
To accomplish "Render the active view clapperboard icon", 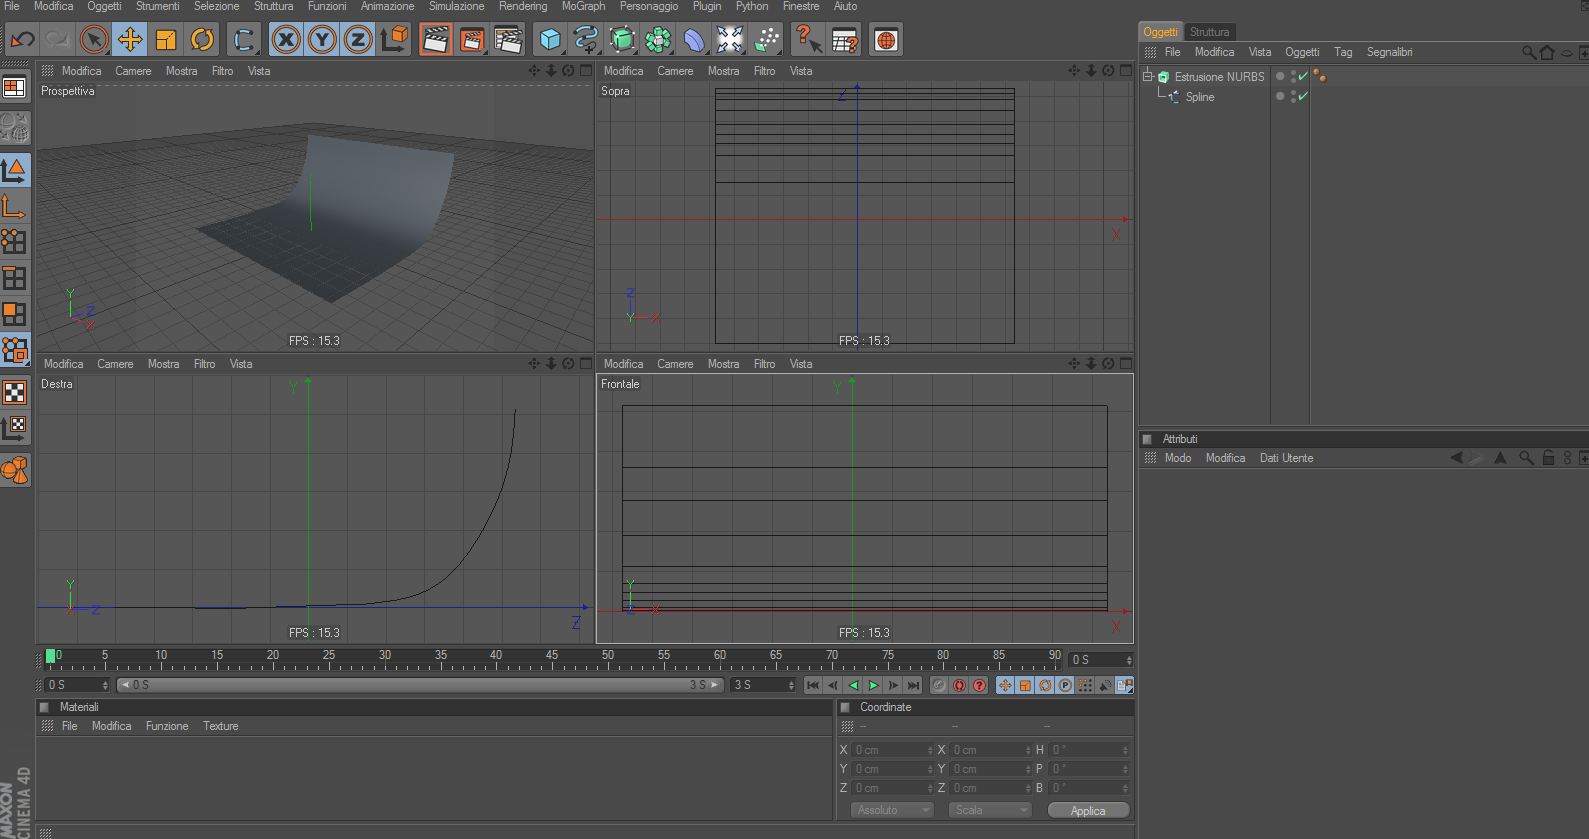I will pos(435,40).
